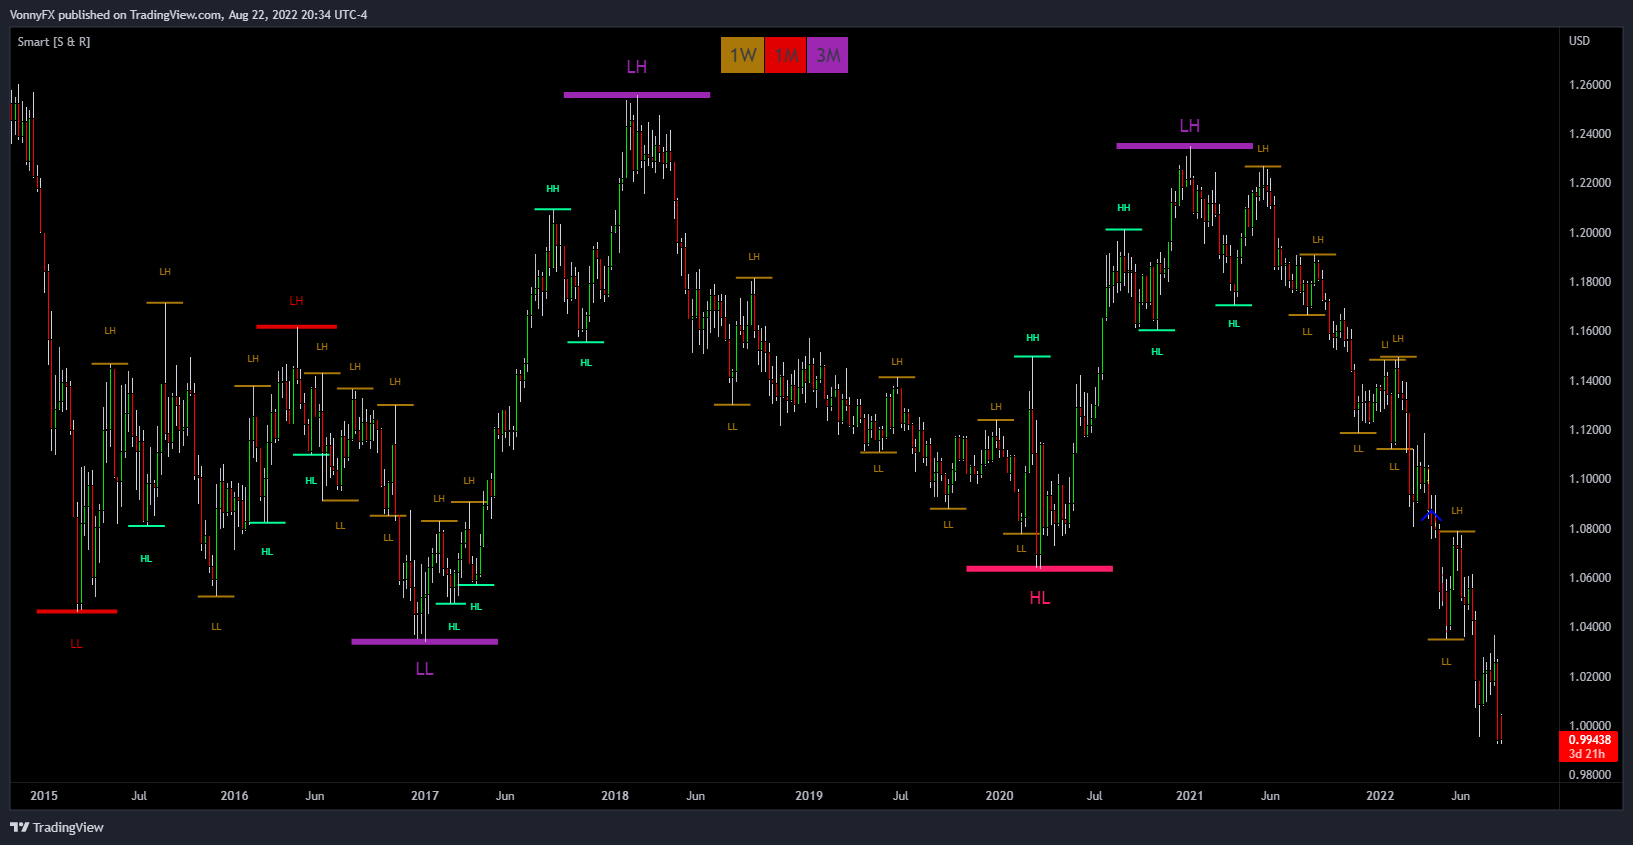Click the 2021 label on time axis

(x=1189, y=796)
